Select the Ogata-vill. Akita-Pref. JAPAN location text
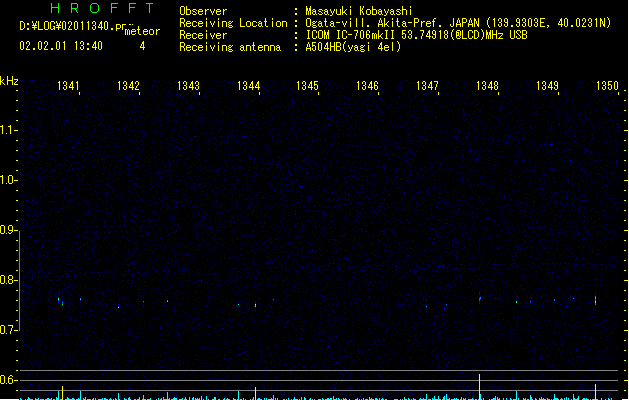The width and height of the screenshot is (629, 400). pos(392,23)
